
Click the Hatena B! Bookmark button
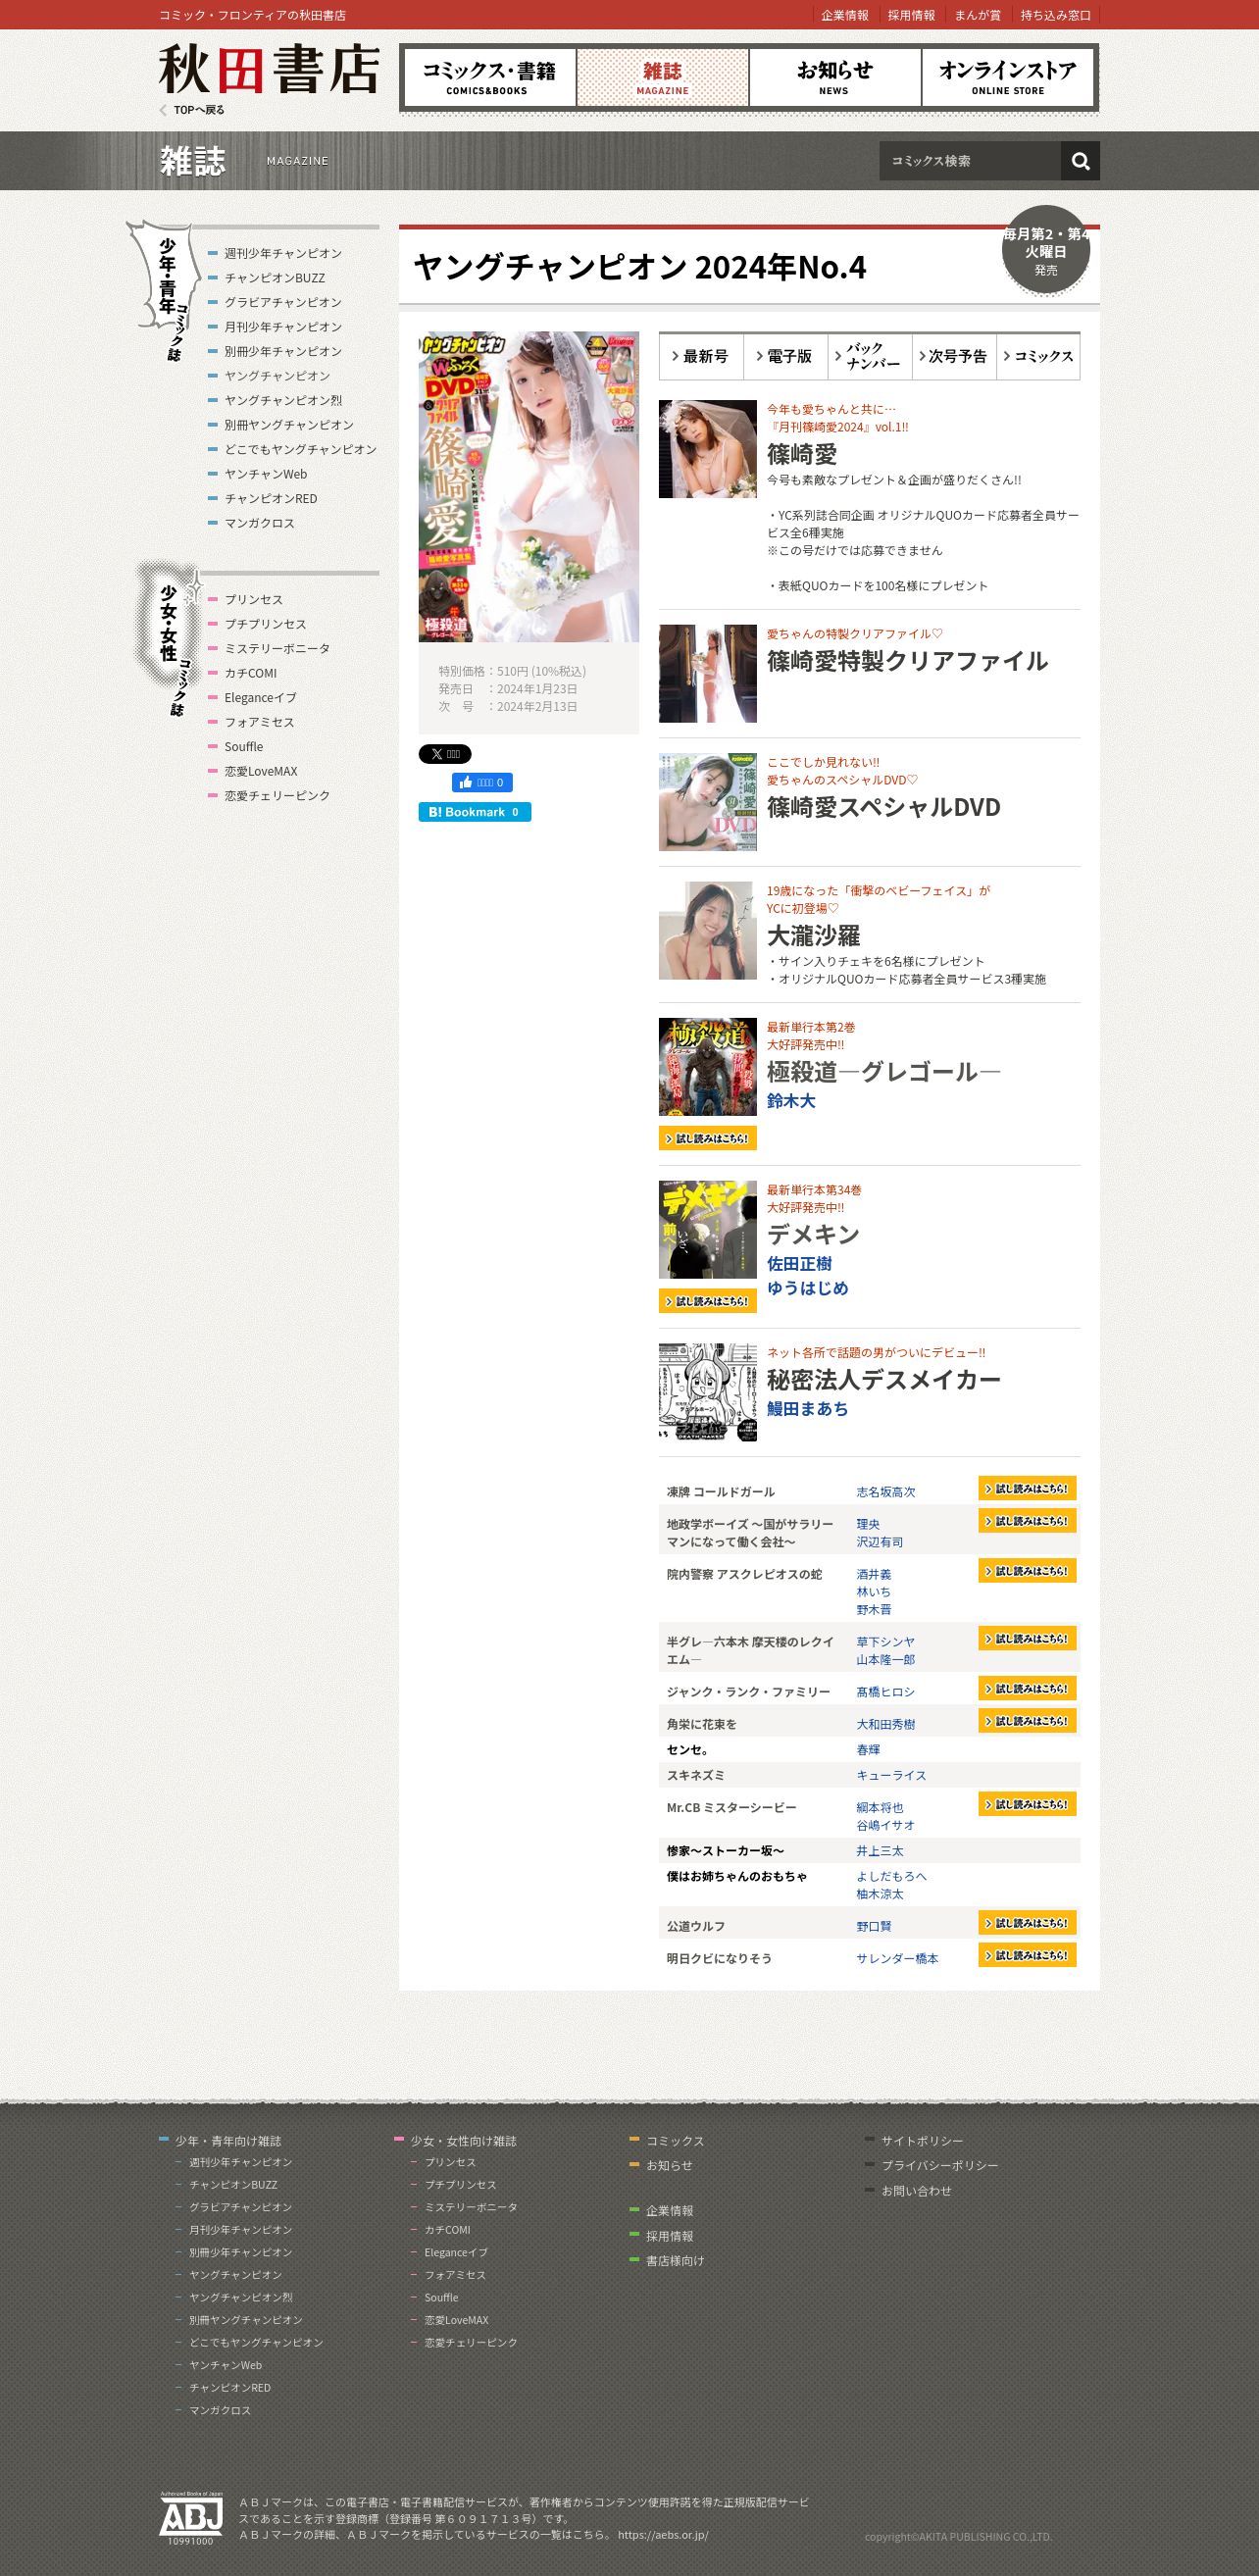475,812
